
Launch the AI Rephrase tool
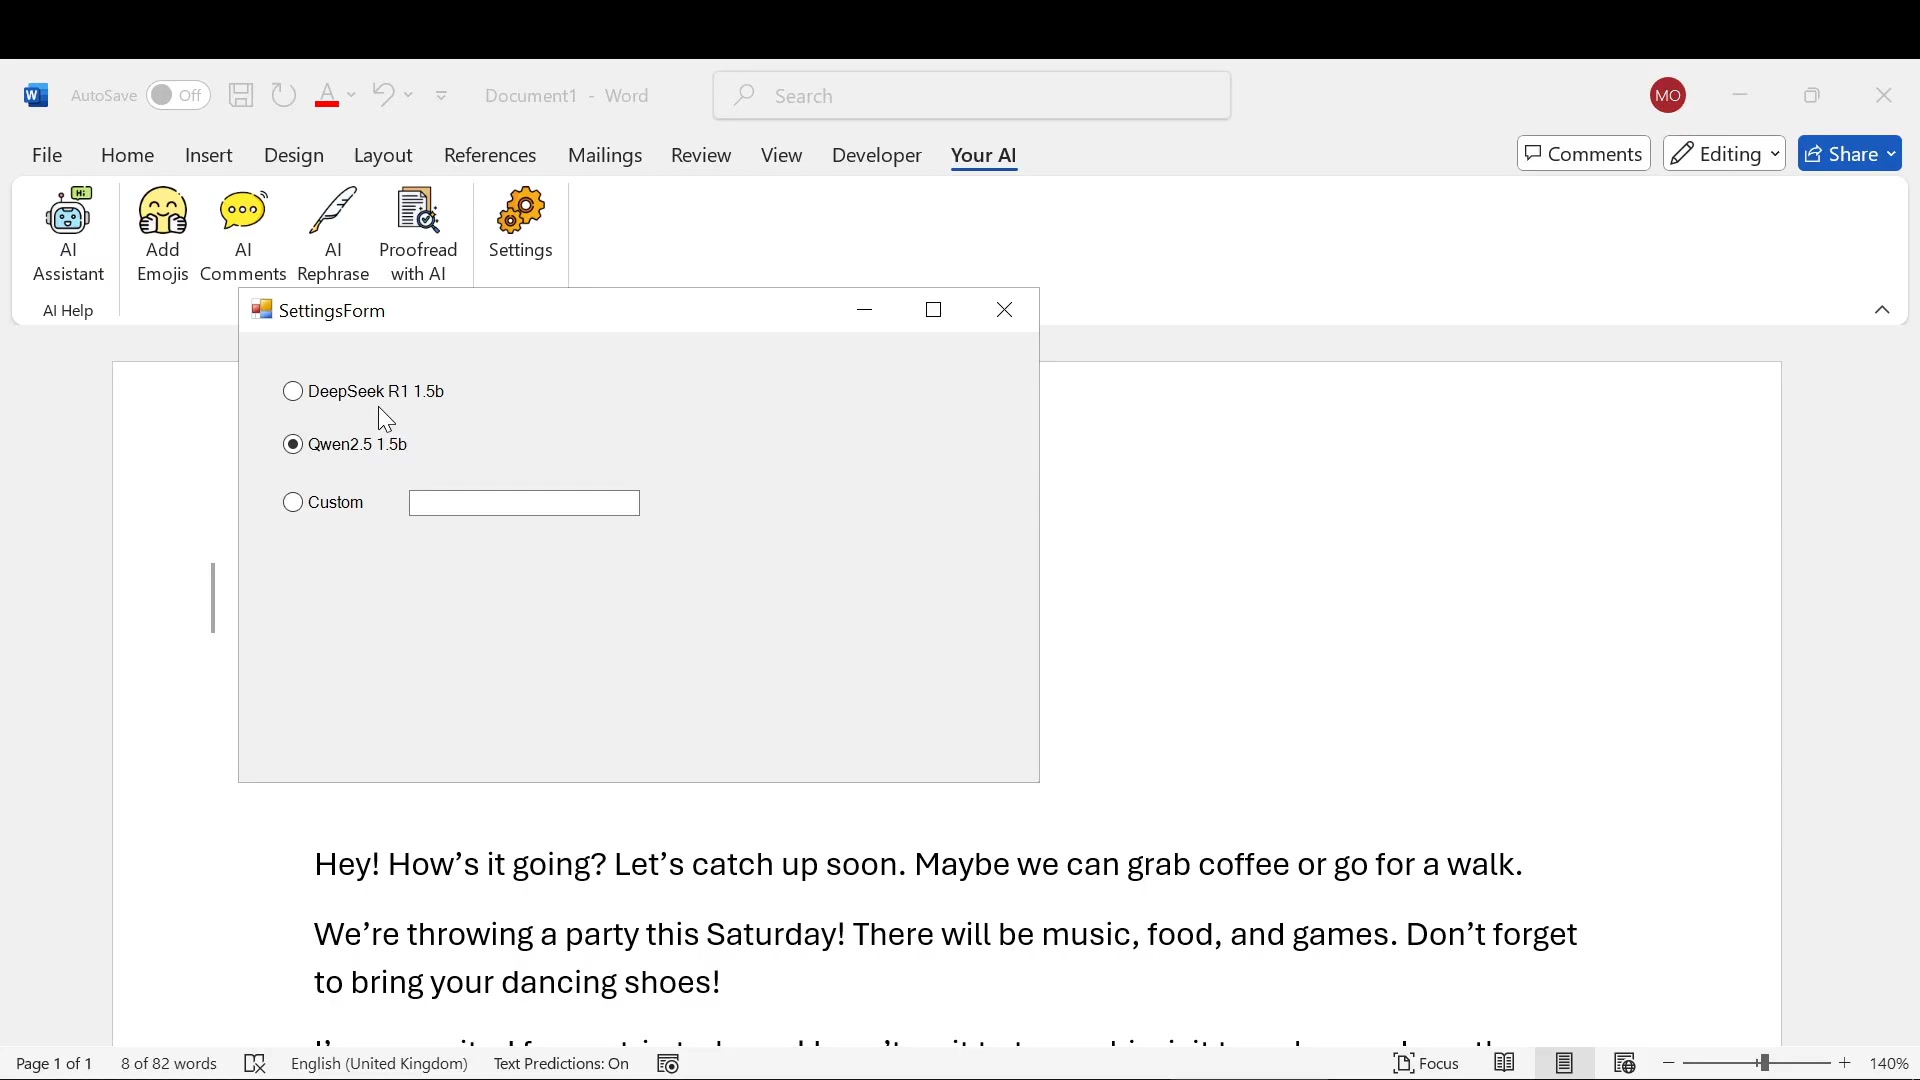click(x=334, y=235)
